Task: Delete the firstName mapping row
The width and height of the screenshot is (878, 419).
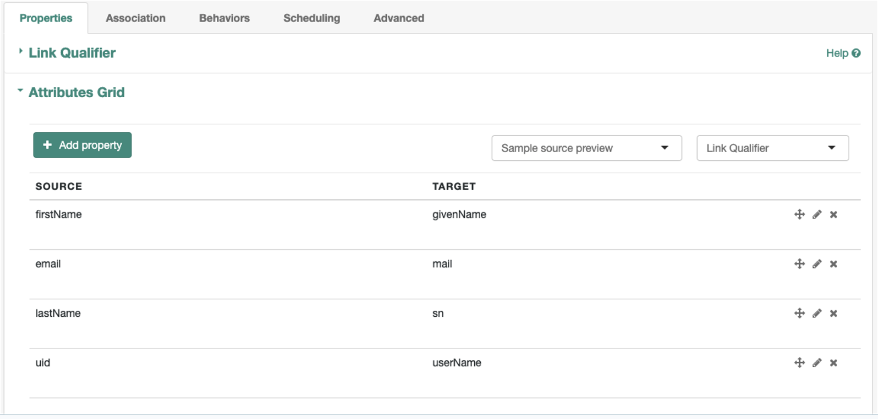Action: 833,215
